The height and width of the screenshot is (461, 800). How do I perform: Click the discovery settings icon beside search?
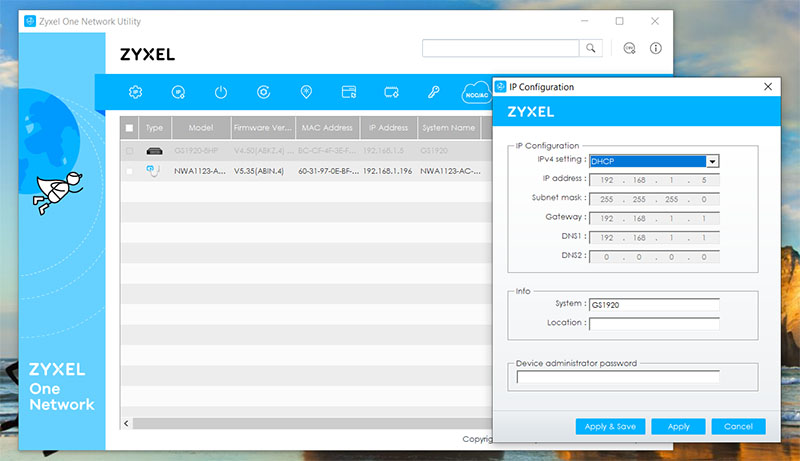(x=629, y=48)
